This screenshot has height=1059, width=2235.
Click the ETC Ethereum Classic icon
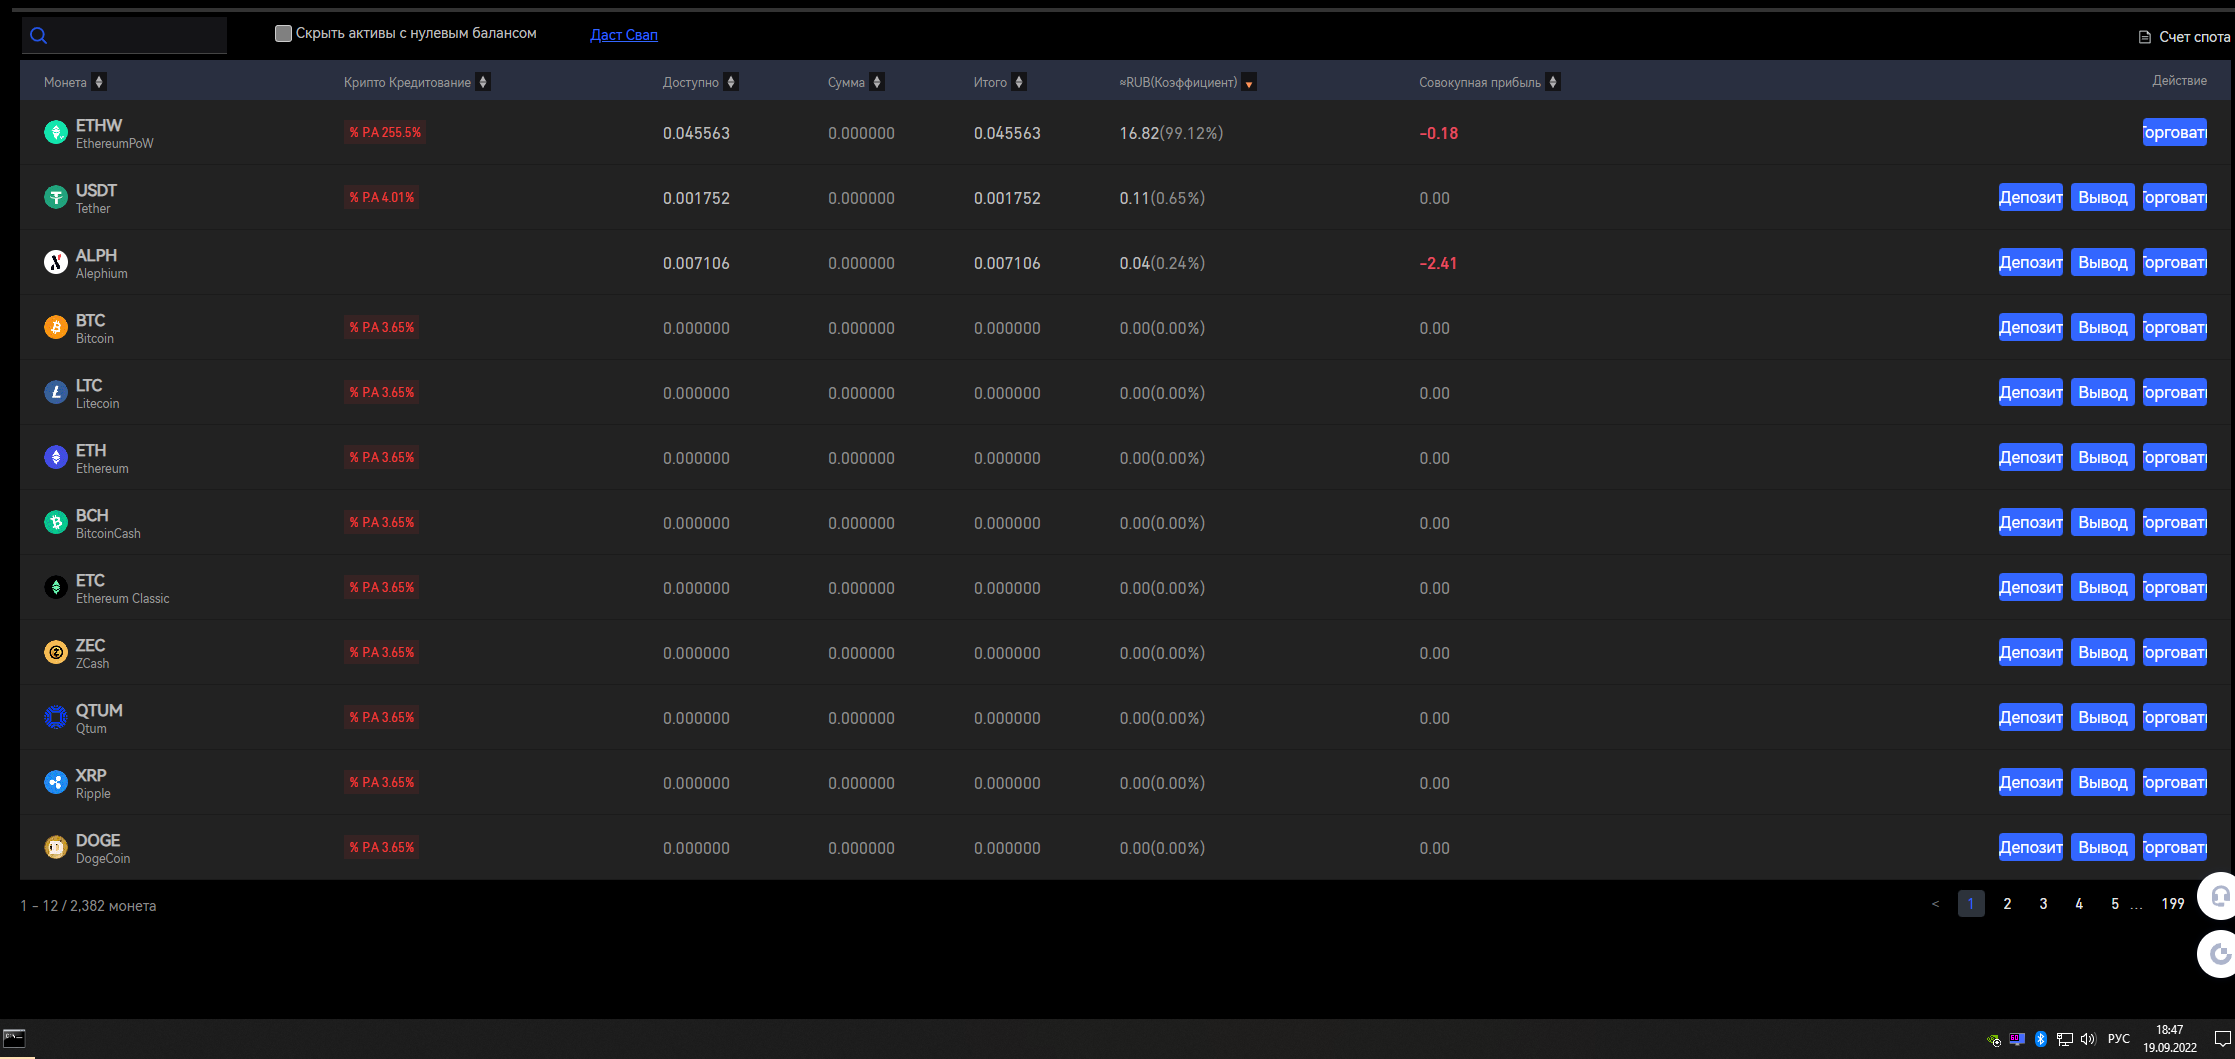point(56,587)
